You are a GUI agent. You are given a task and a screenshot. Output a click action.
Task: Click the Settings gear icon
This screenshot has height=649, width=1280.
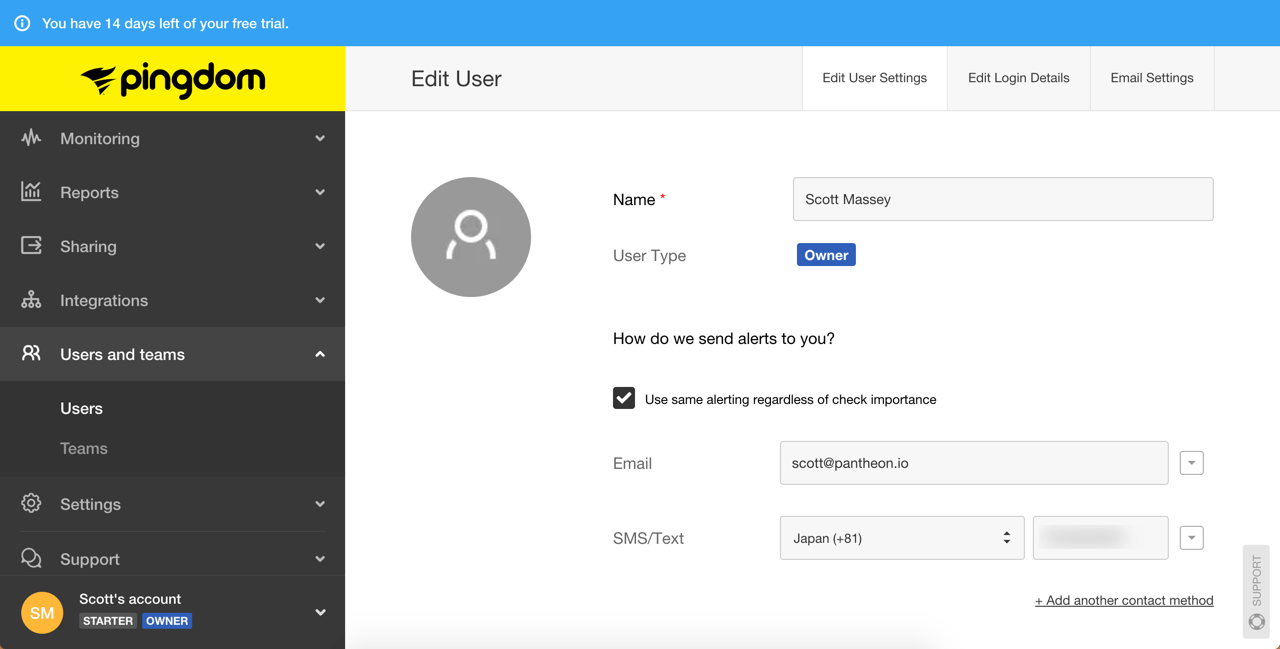[31, 504]
